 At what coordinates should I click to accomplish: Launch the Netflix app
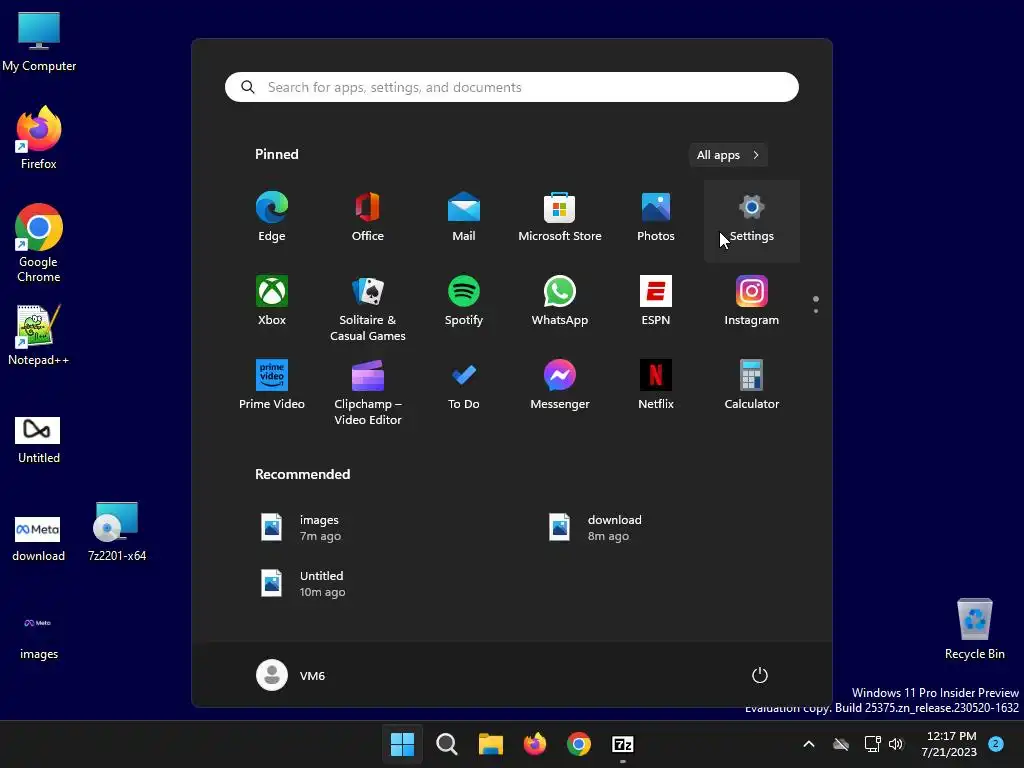pyautogui.click(x=656, y=385)
